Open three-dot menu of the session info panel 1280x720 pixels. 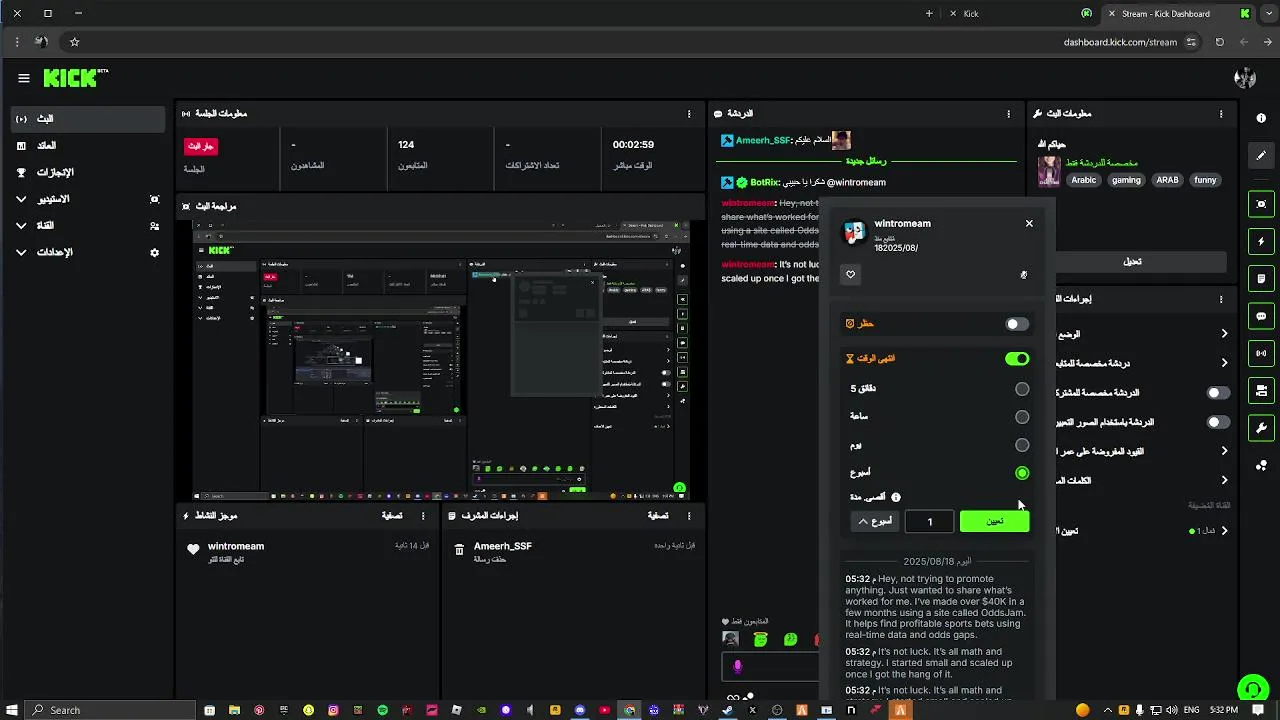pyautogui.click(x=689, y=114)
